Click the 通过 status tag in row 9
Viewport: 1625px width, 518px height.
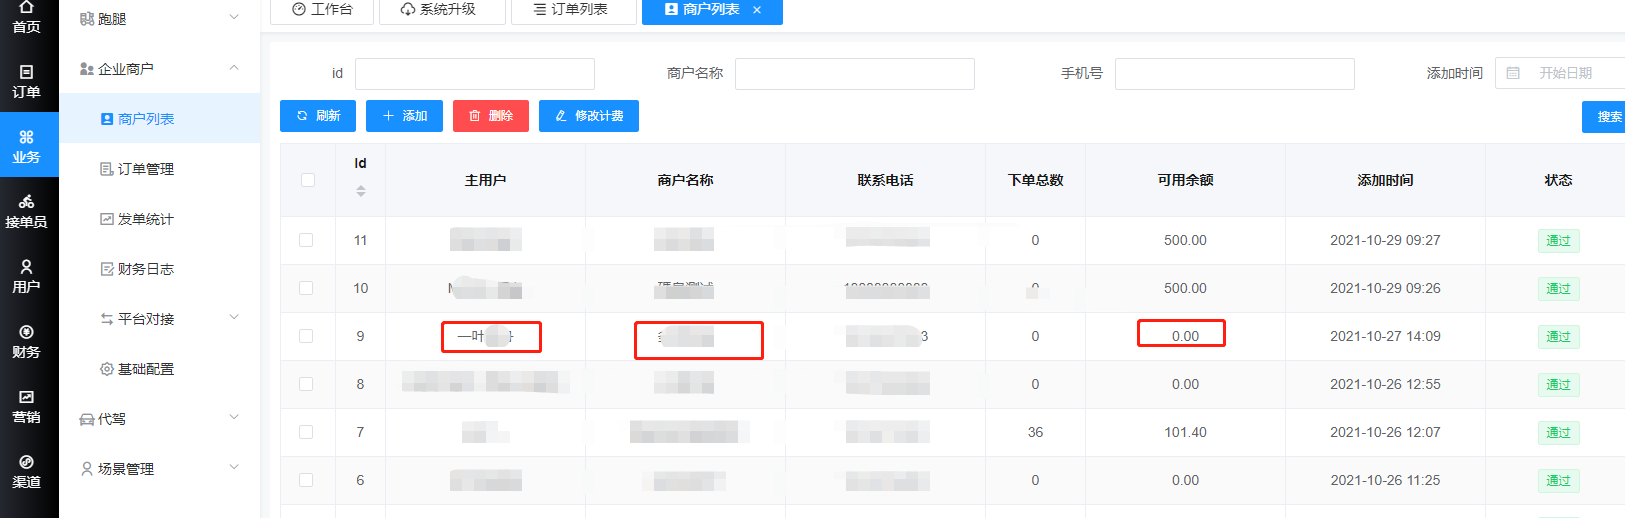[x=1558, y=336]
